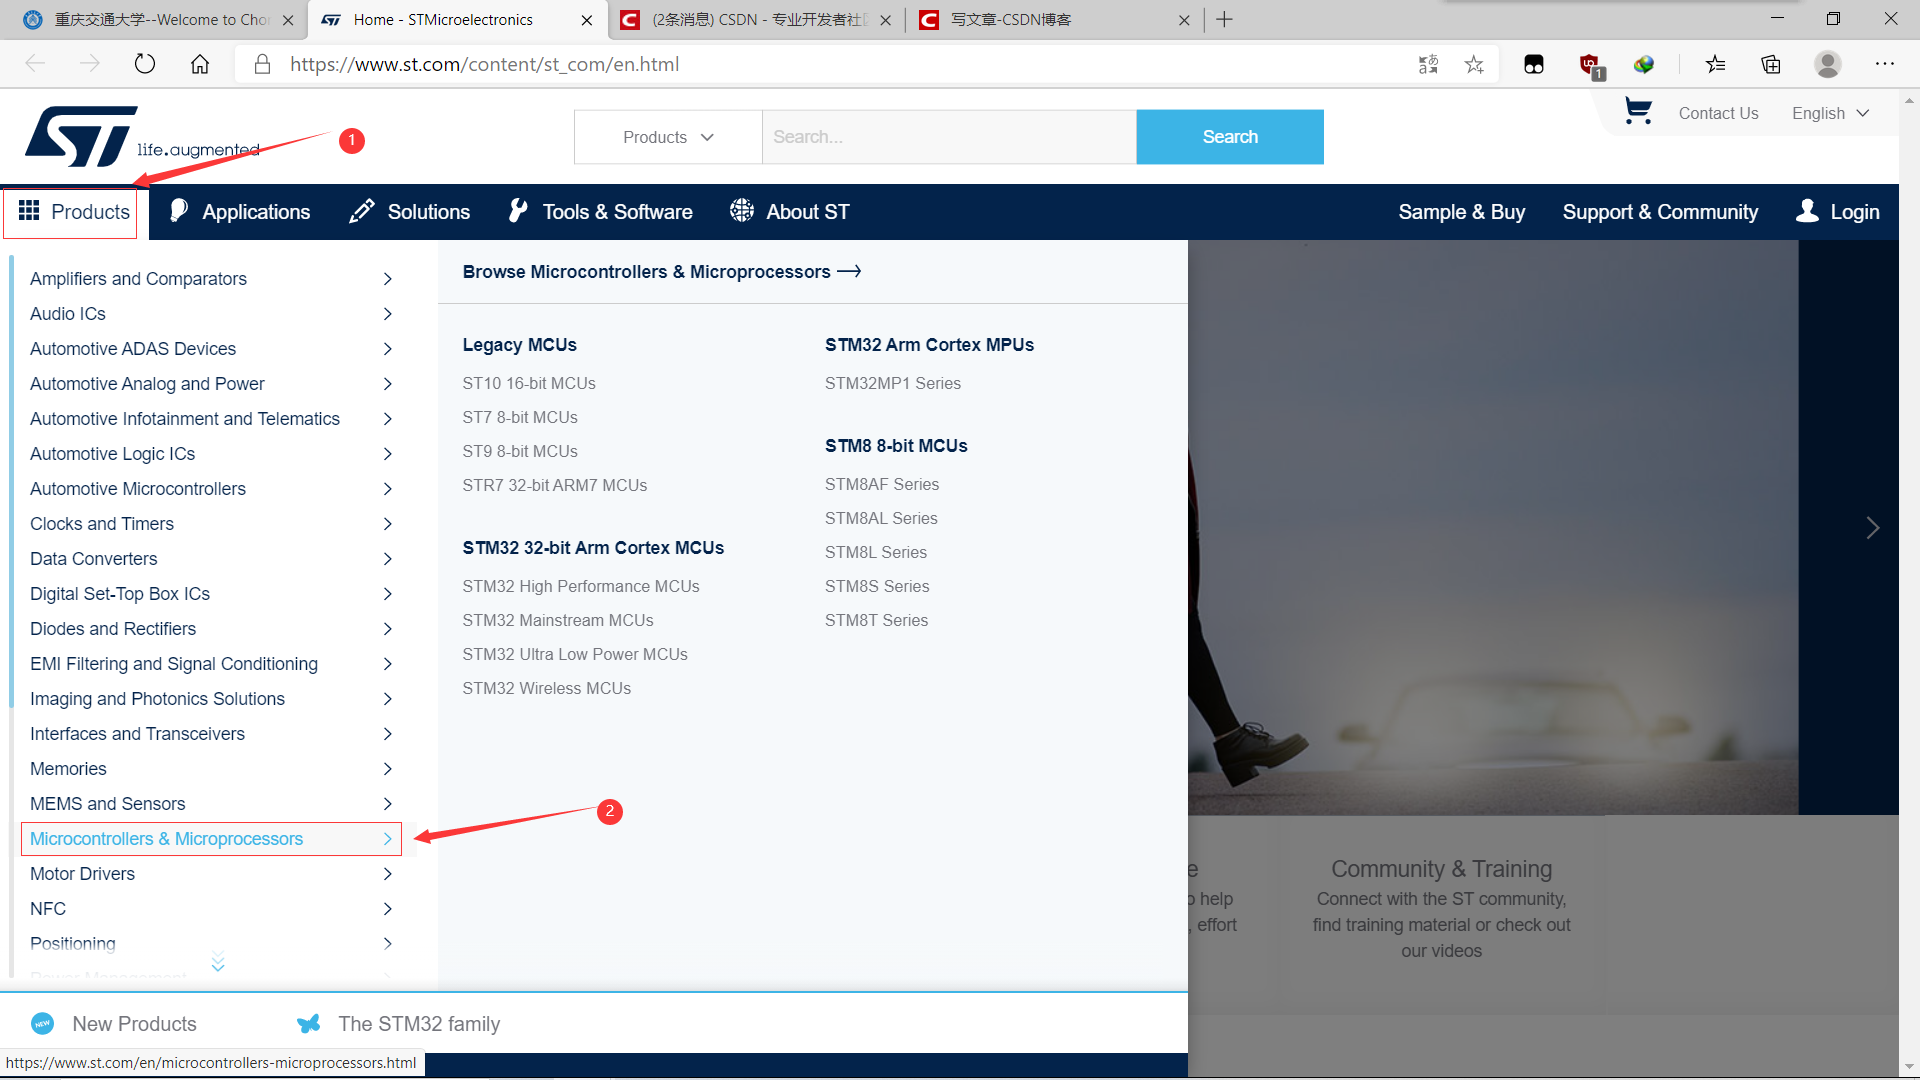Viewport: 1920px width, 1080px height.
Task: Open STM32 Mainstream MCUs link
Action: (x=558, y=620)
